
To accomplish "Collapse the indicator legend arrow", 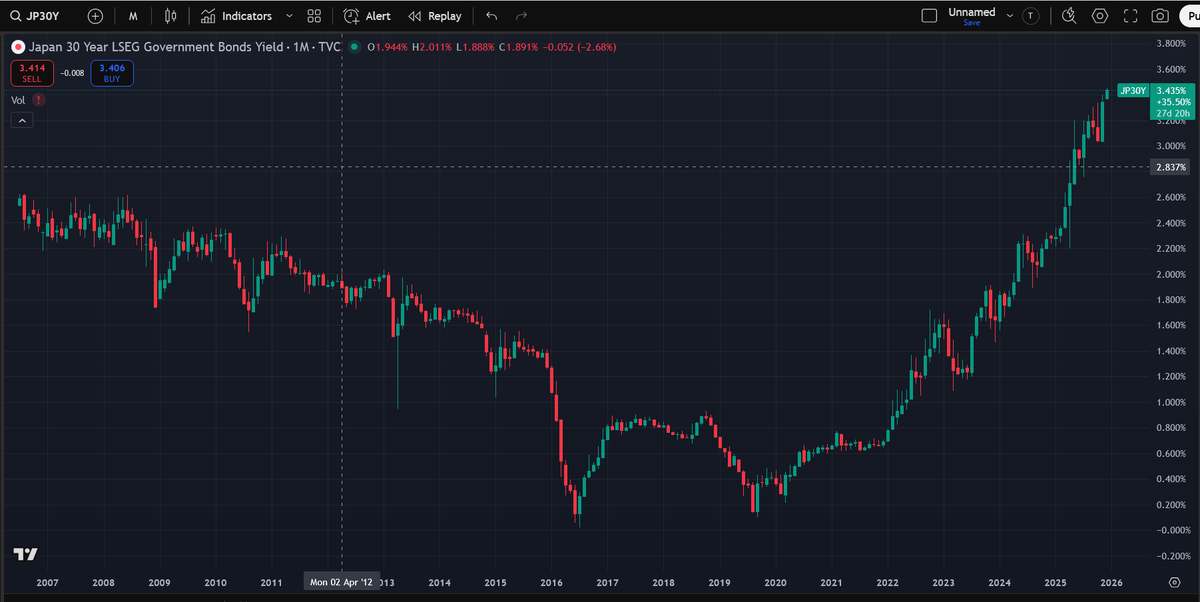I will pyautogui.click(x=23, y=120).
